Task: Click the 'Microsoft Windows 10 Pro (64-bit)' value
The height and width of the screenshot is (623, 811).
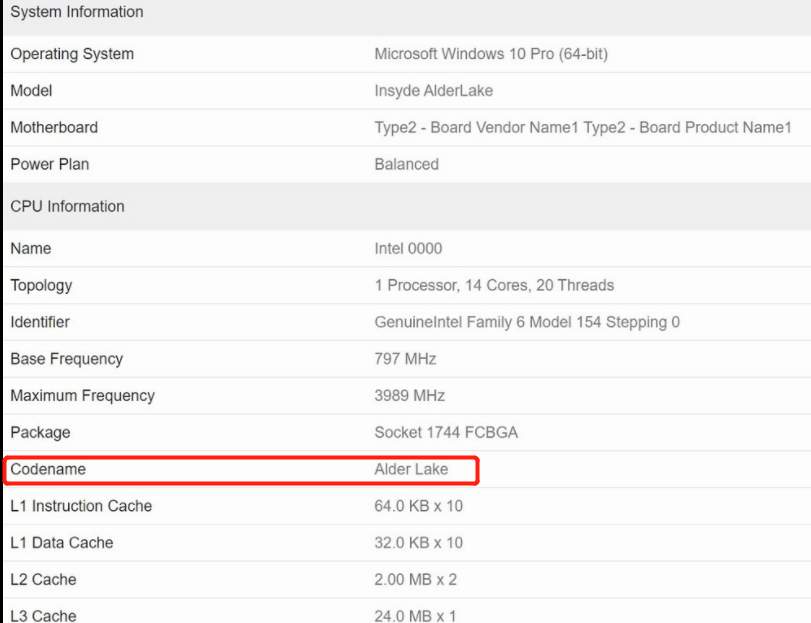Action: click(491, 54)
